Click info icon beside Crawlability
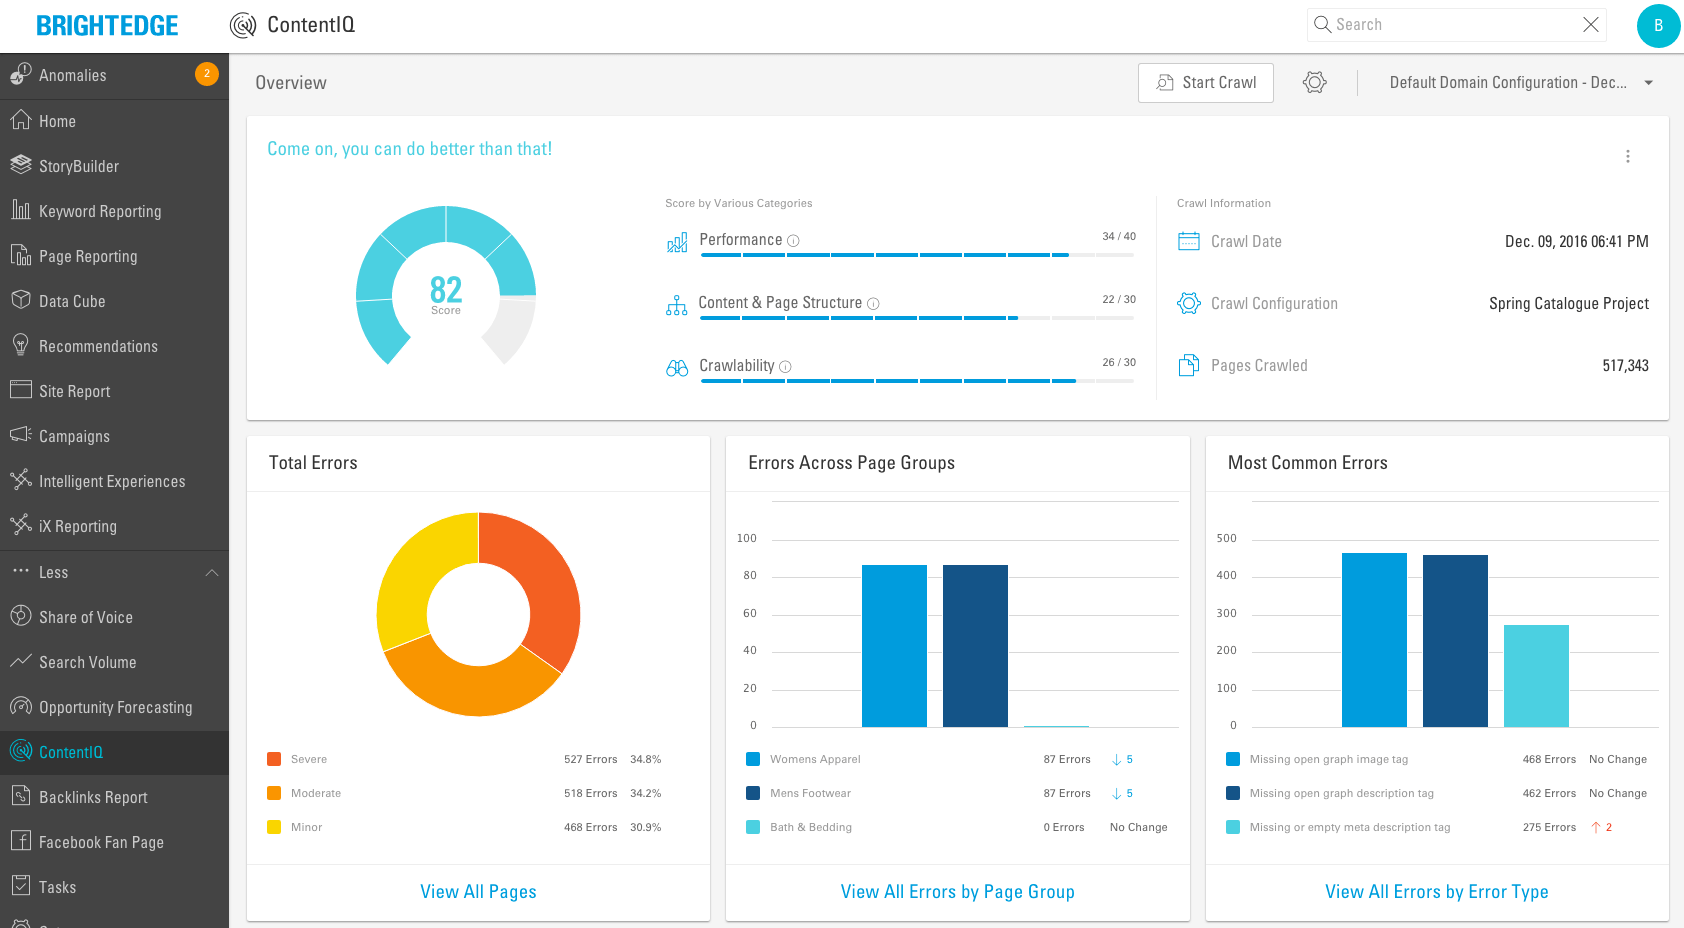 click(x=785, y=367)
